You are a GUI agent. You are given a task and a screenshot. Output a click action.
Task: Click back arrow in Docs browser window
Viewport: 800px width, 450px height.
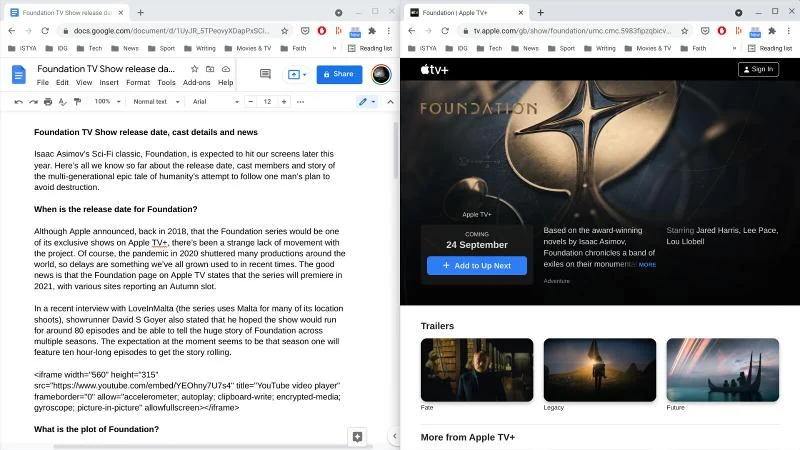tap(12, 31)
